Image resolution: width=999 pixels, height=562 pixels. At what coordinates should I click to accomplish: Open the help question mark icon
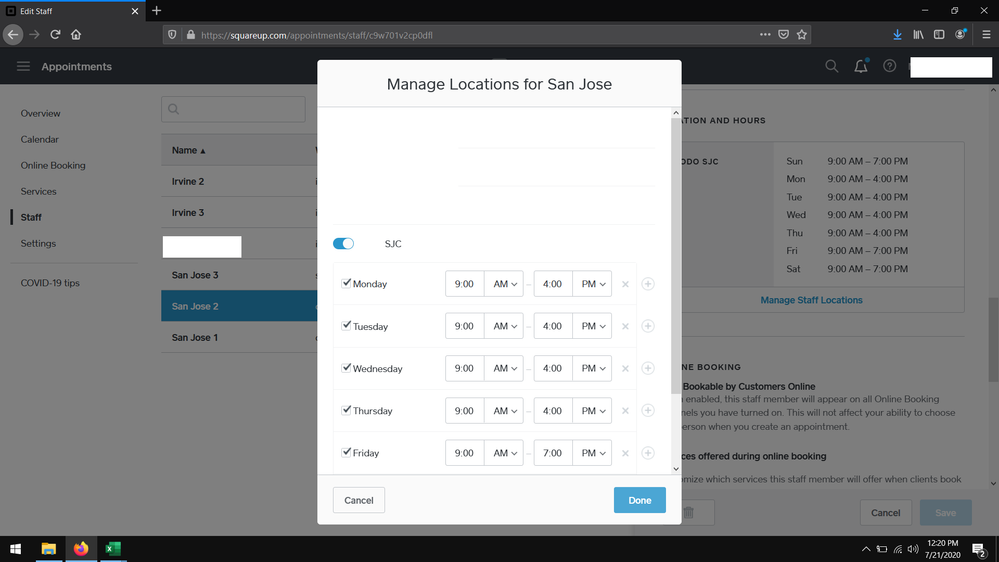coord(889,67)
